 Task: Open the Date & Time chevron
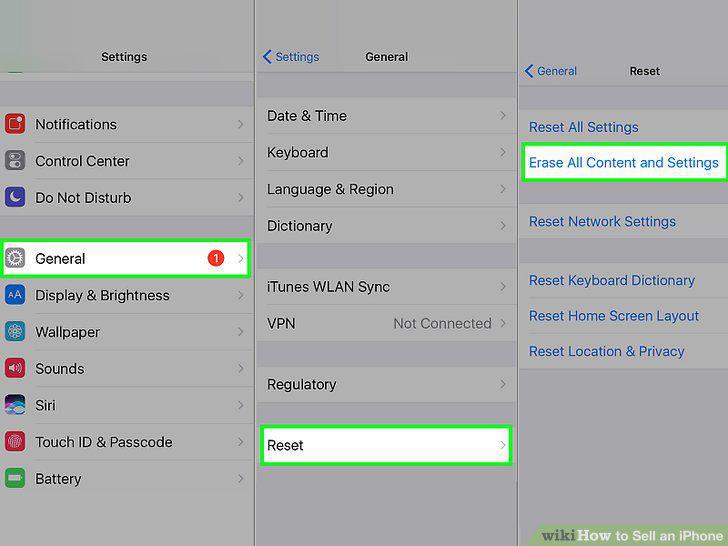point(503,115)
